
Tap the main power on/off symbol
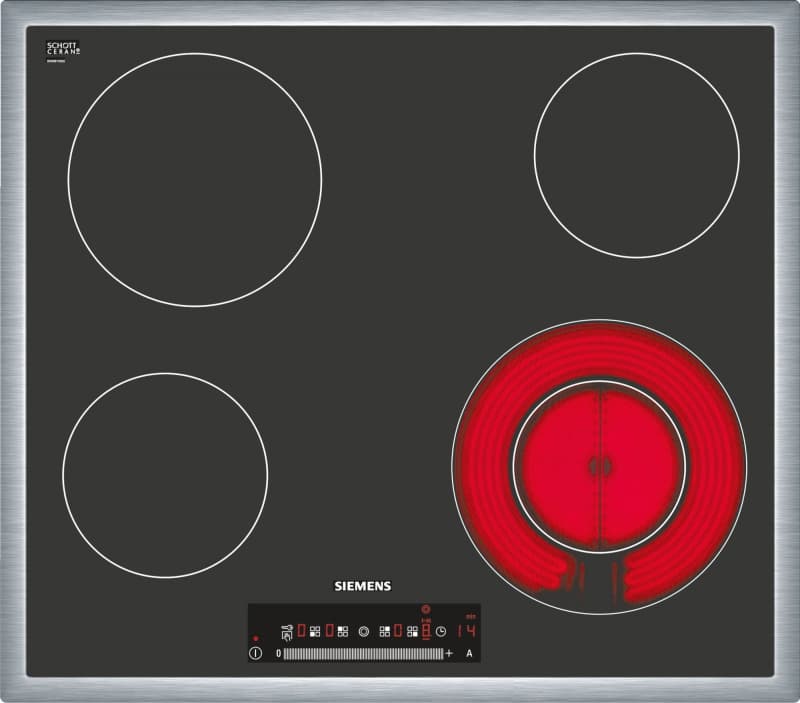256,653
